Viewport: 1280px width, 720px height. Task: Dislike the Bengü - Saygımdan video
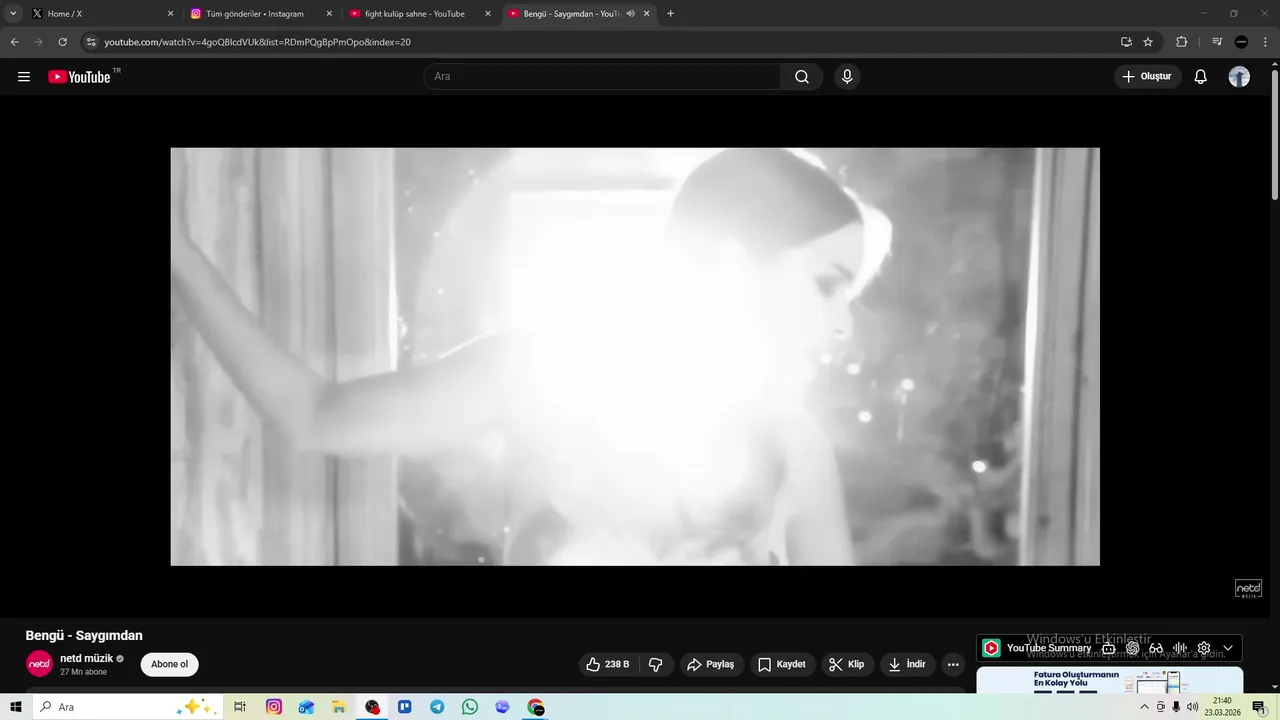click(656, 664)
